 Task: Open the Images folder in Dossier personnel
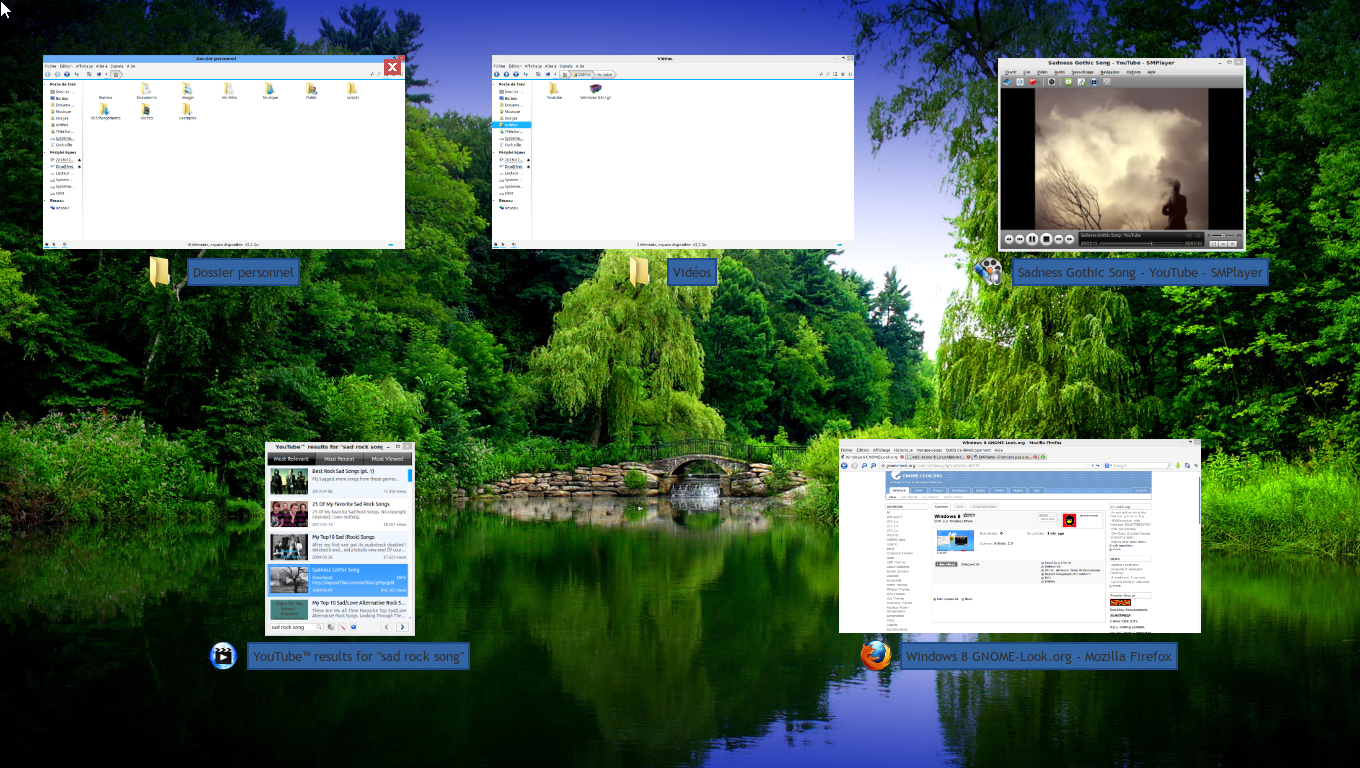click(x=188, y=91)
